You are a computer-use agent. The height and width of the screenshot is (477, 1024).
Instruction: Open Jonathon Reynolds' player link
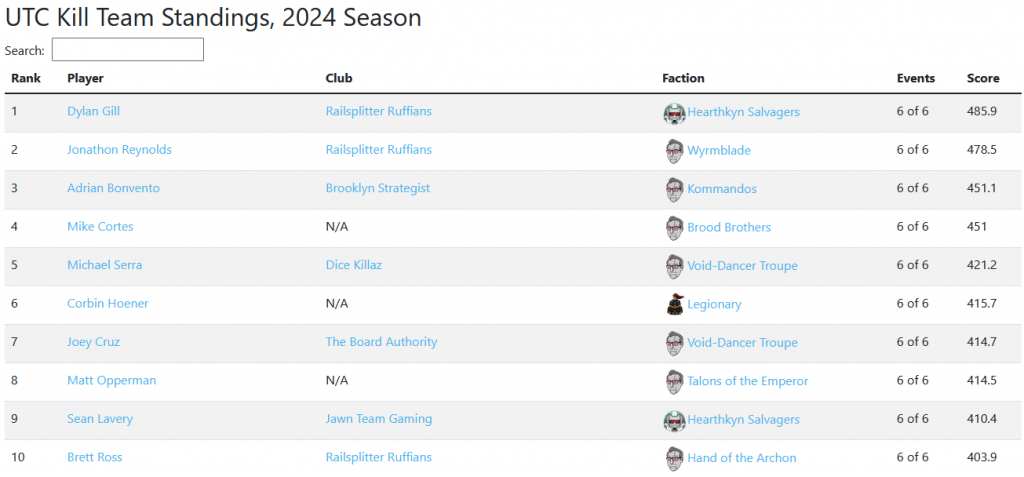[x=119, y=150]
